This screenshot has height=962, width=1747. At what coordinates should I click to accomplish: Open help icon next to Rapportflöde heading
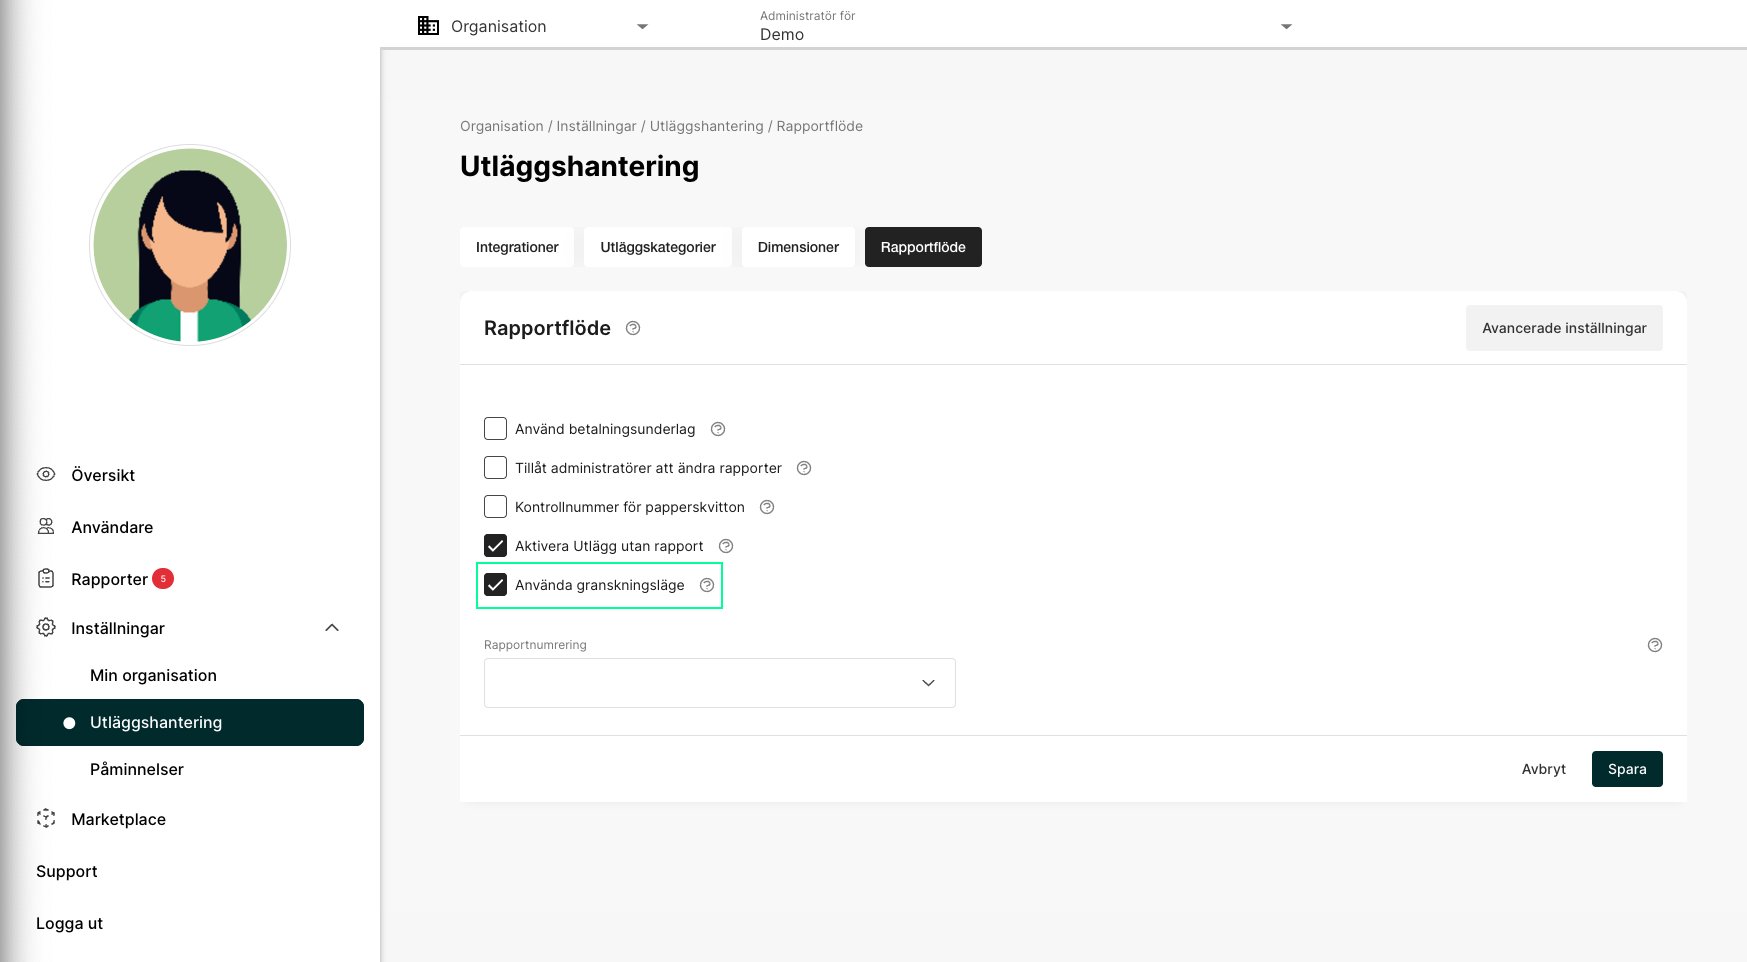pyautogui.click(x=633, y=328)
